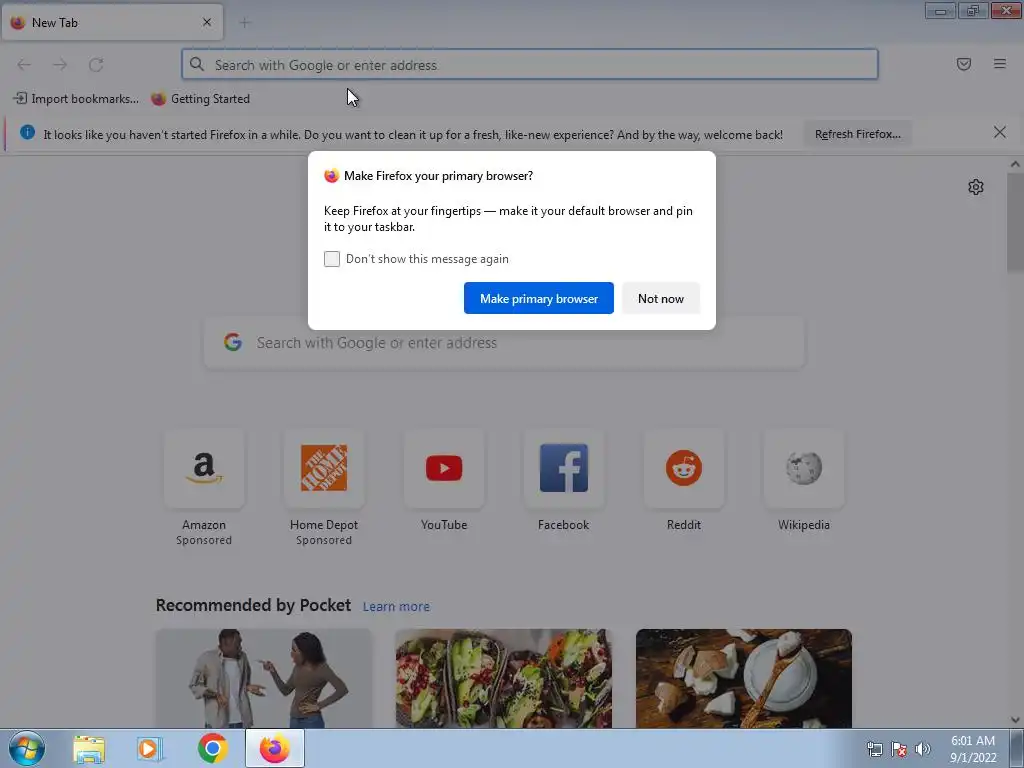Click the Refresh Firefox... button
1024x768 pixels.
(857, 134)
